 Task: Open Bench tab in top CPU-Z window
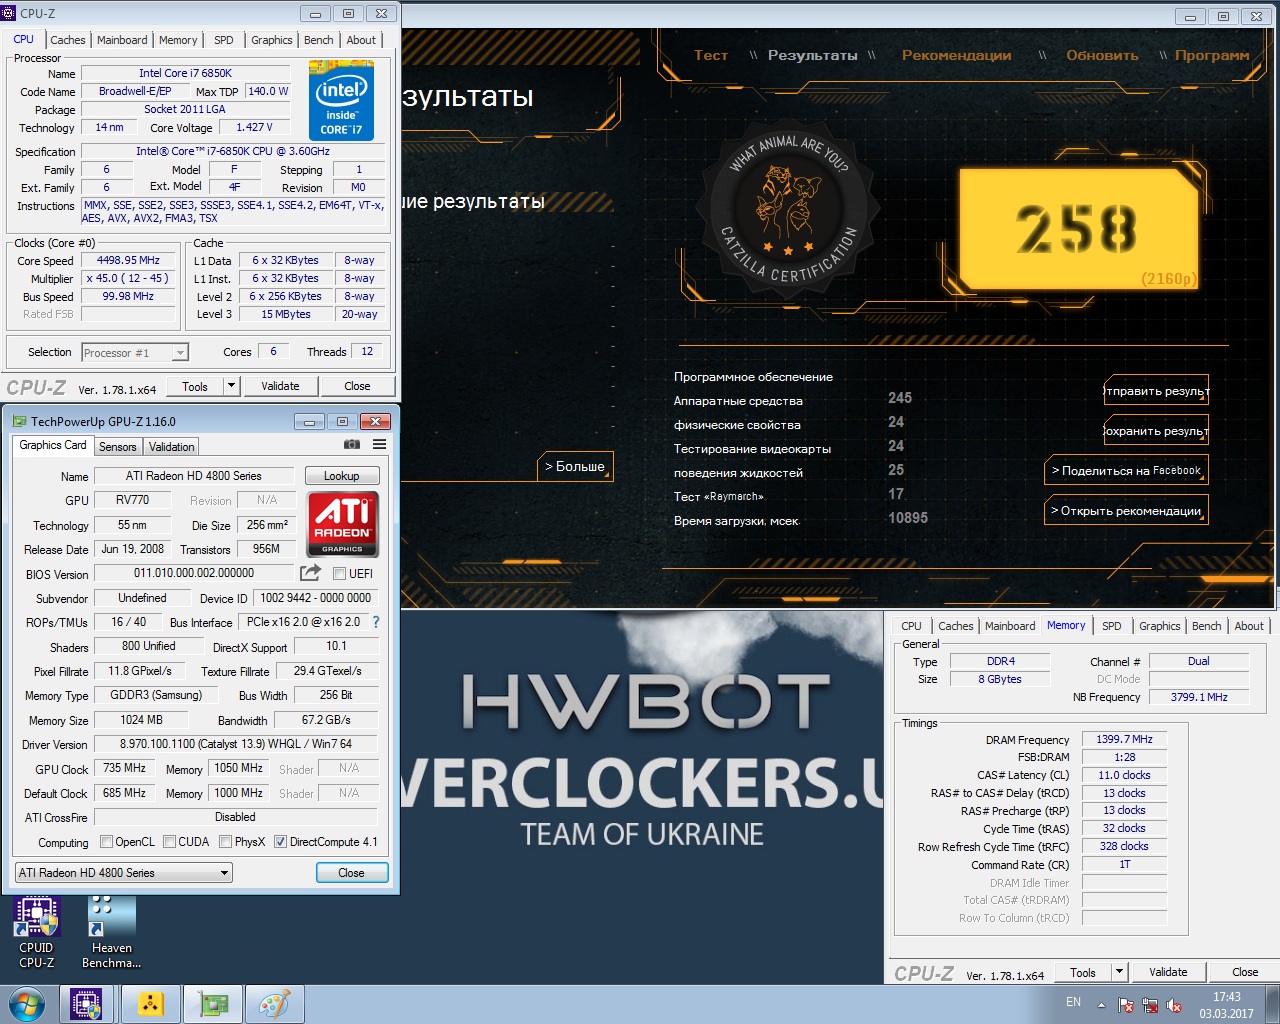319,40
